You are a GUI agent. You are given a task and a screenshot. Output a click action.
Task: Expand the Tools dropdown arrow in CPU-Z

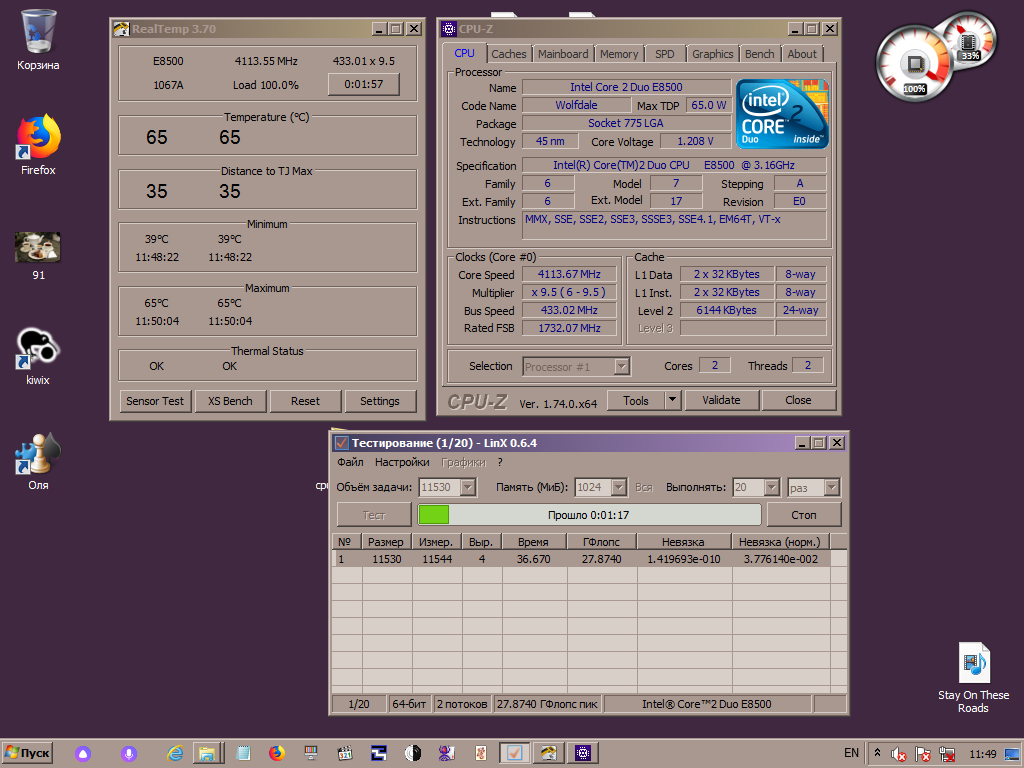(672, 400)
